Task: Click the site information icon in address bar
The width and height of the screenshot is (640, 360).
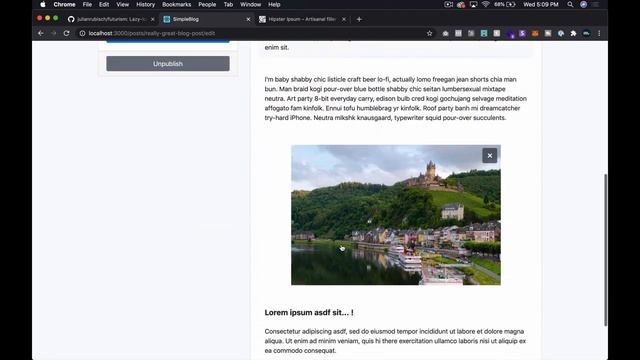Action: coord(82,33)
